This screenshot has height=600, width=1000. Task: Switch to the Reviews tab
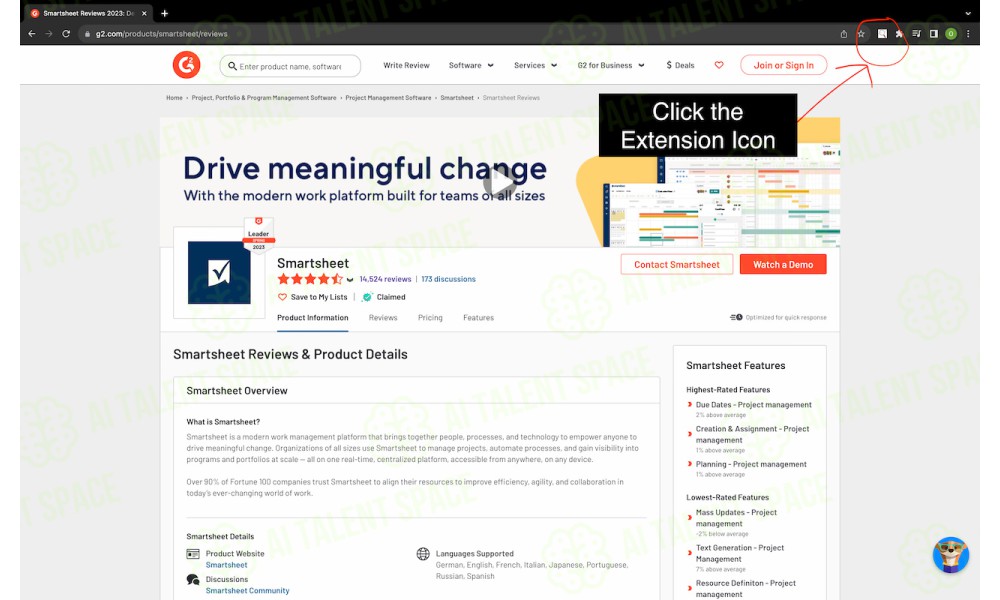pos(383,318)
